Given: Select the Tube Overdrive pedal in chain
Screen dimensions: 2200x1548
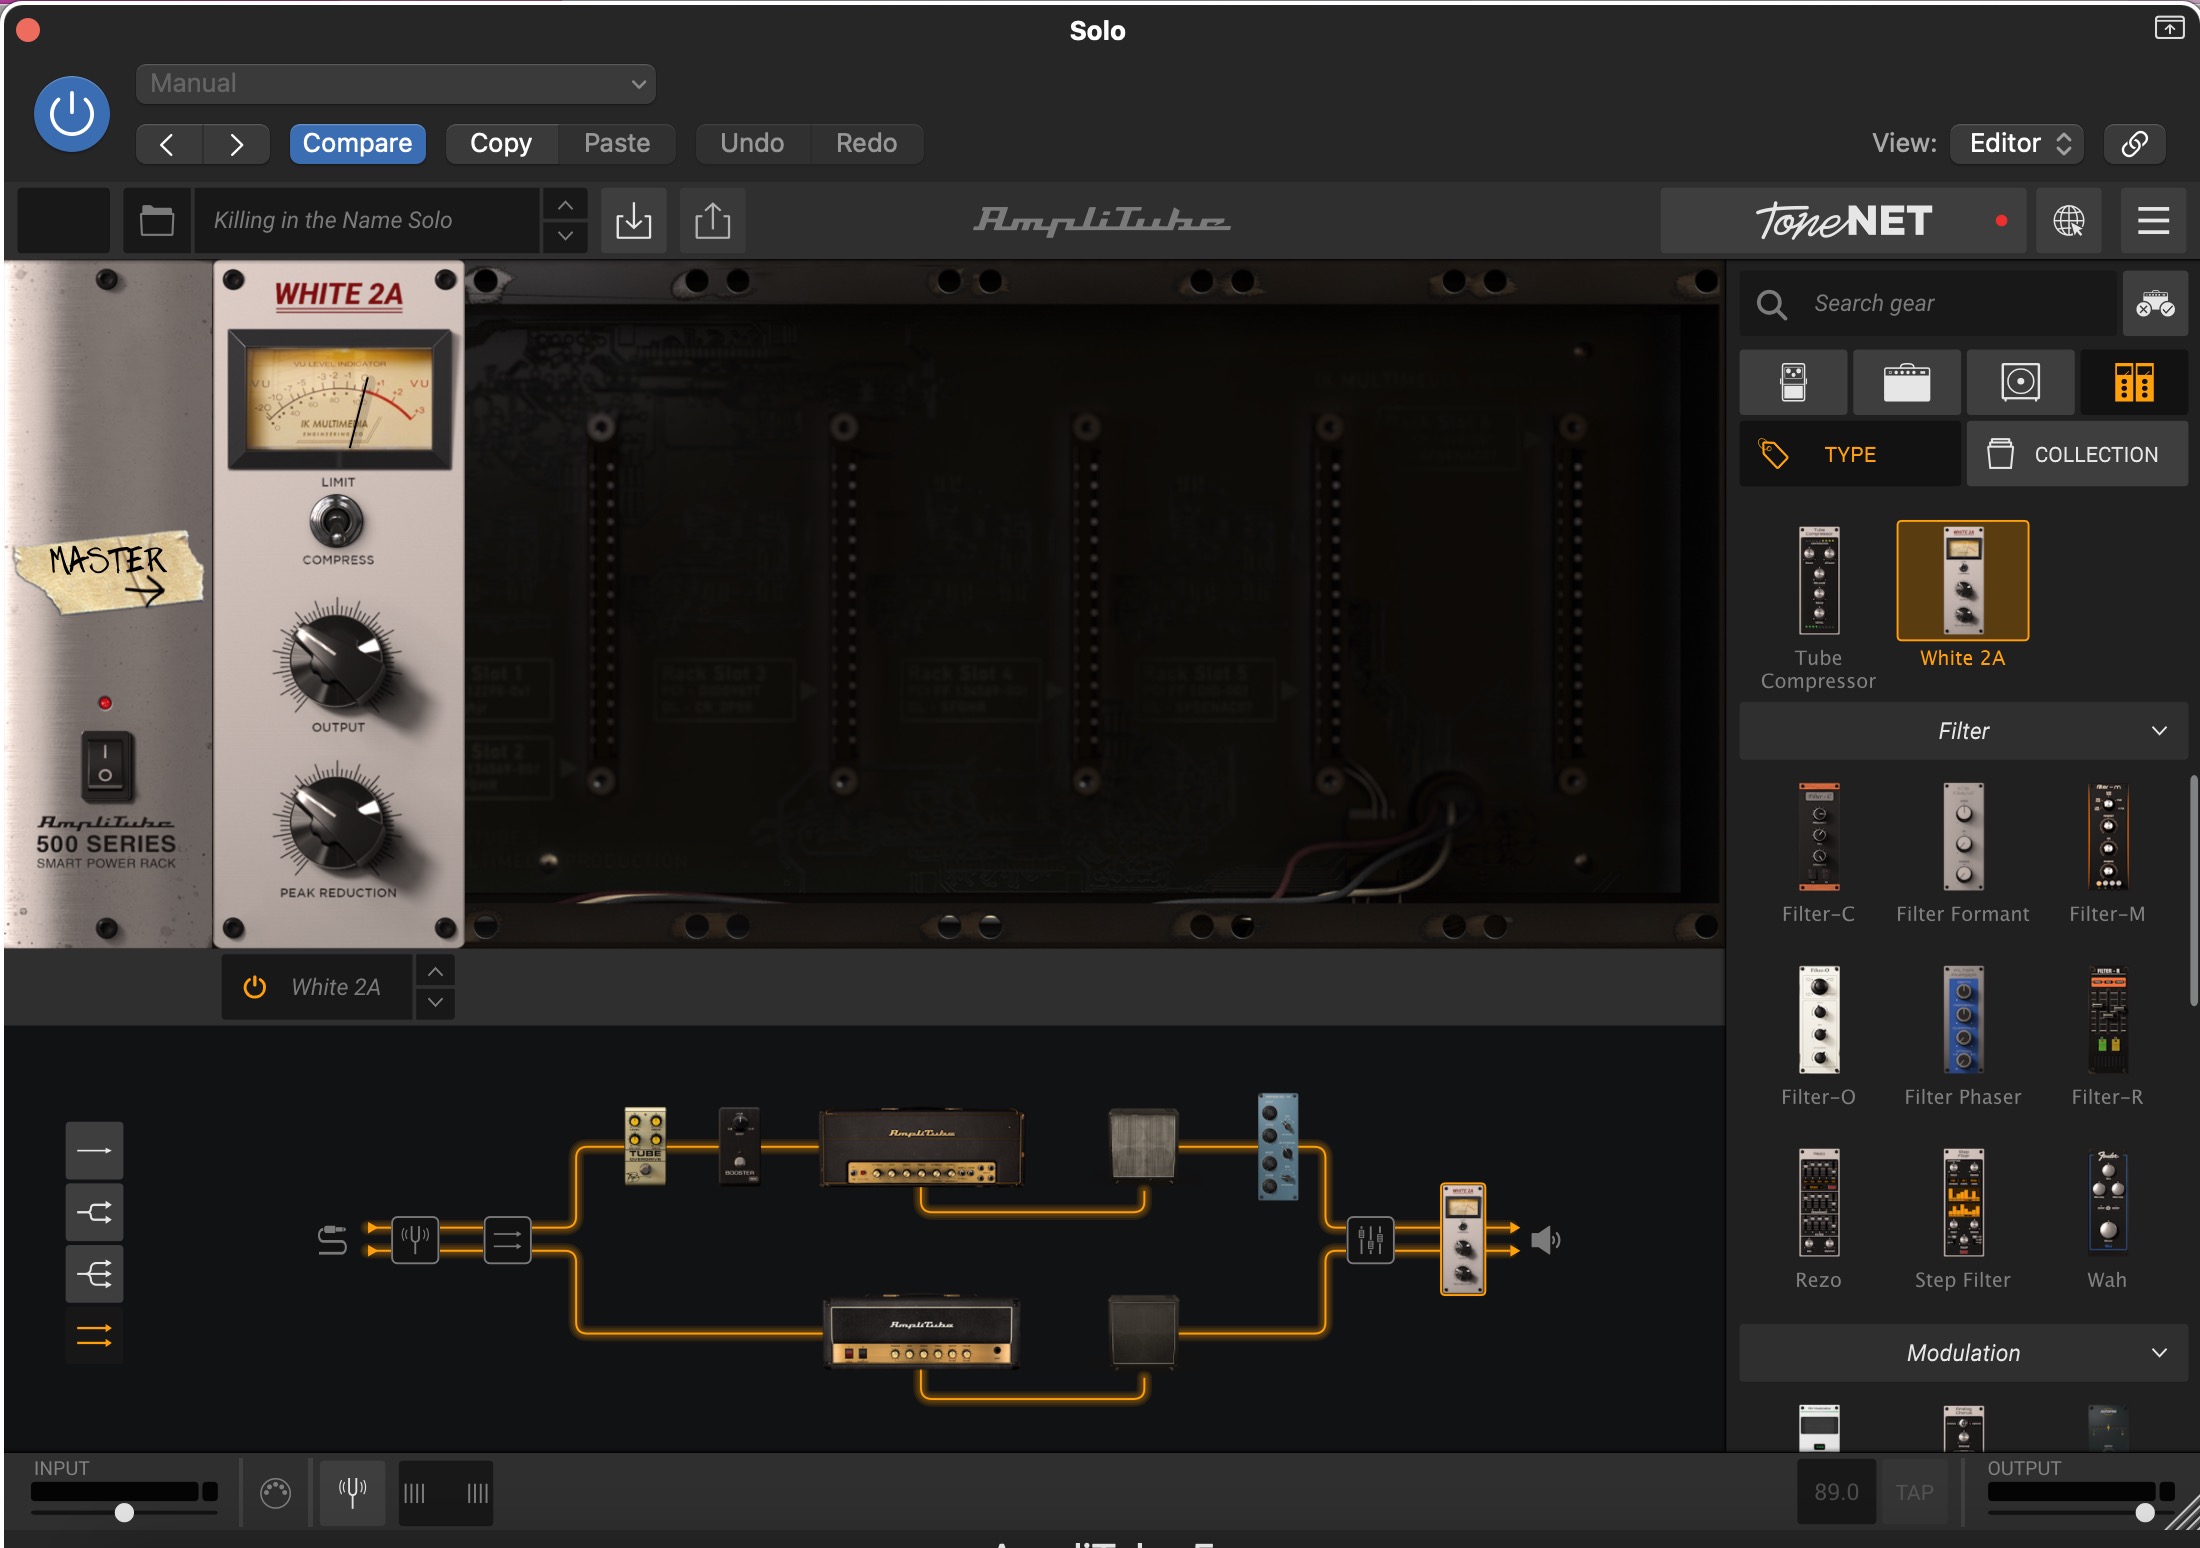Looking at the screenshot, I should coord(645,1146).
